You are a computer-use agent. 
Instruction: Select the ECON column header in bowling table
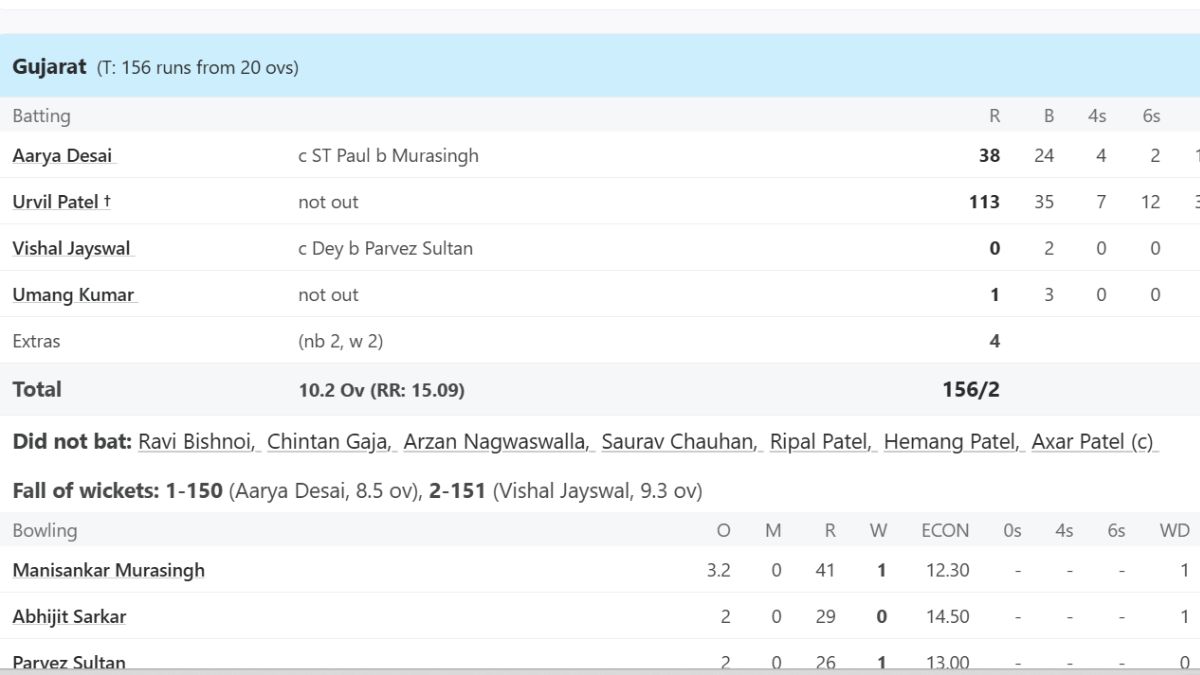click(x=945, y=531)
